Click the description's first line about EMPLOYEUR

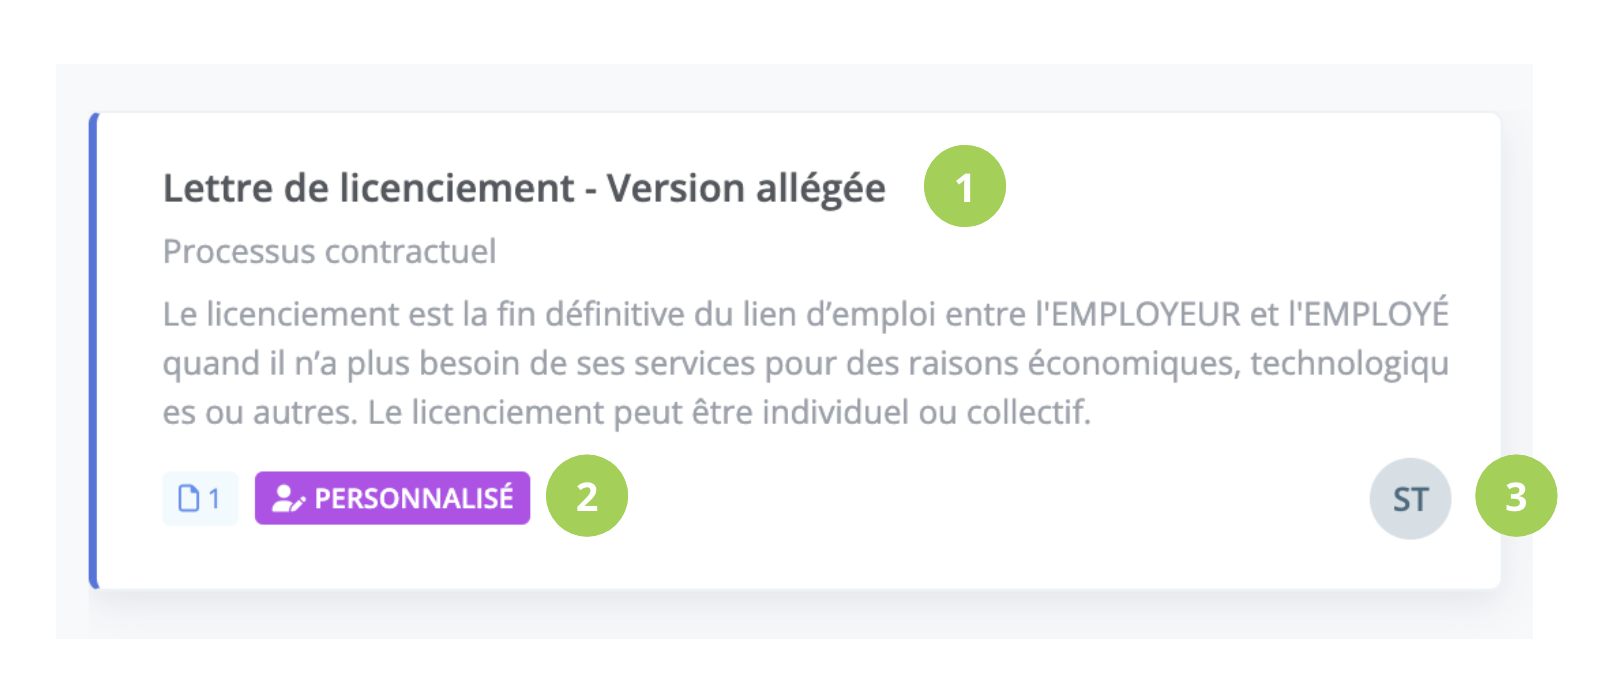click(805, 314)
